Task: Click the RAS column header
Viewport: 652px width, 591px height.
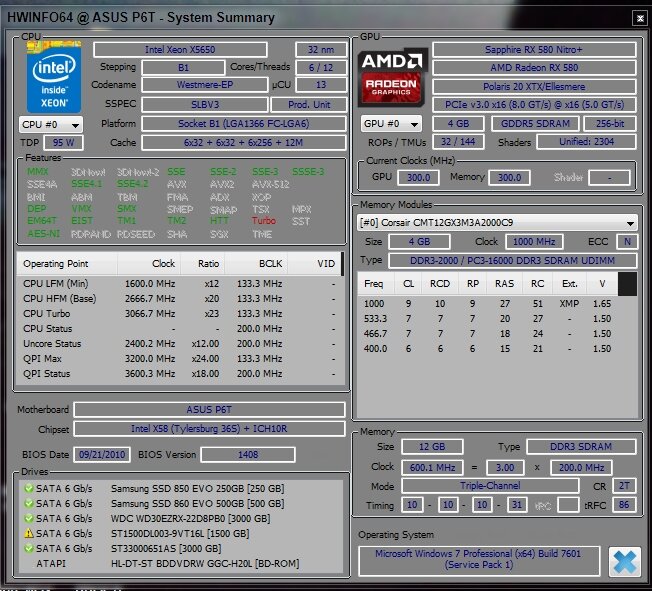Action: pyautogui.click(x=504, y=284)
